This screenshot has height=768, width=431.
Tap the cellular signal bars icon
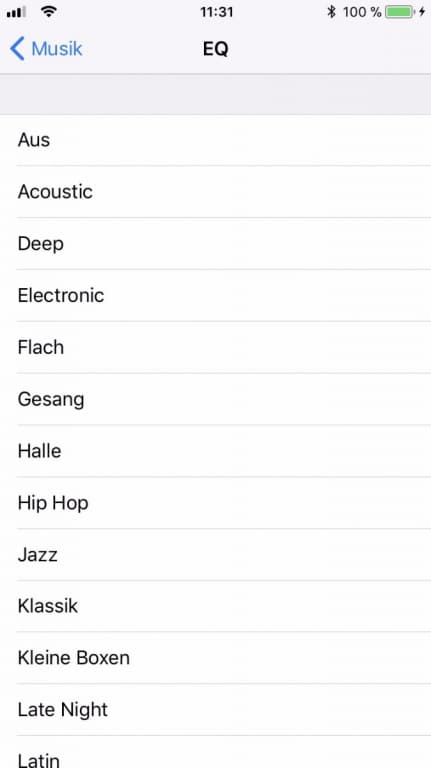click(16, 12)
